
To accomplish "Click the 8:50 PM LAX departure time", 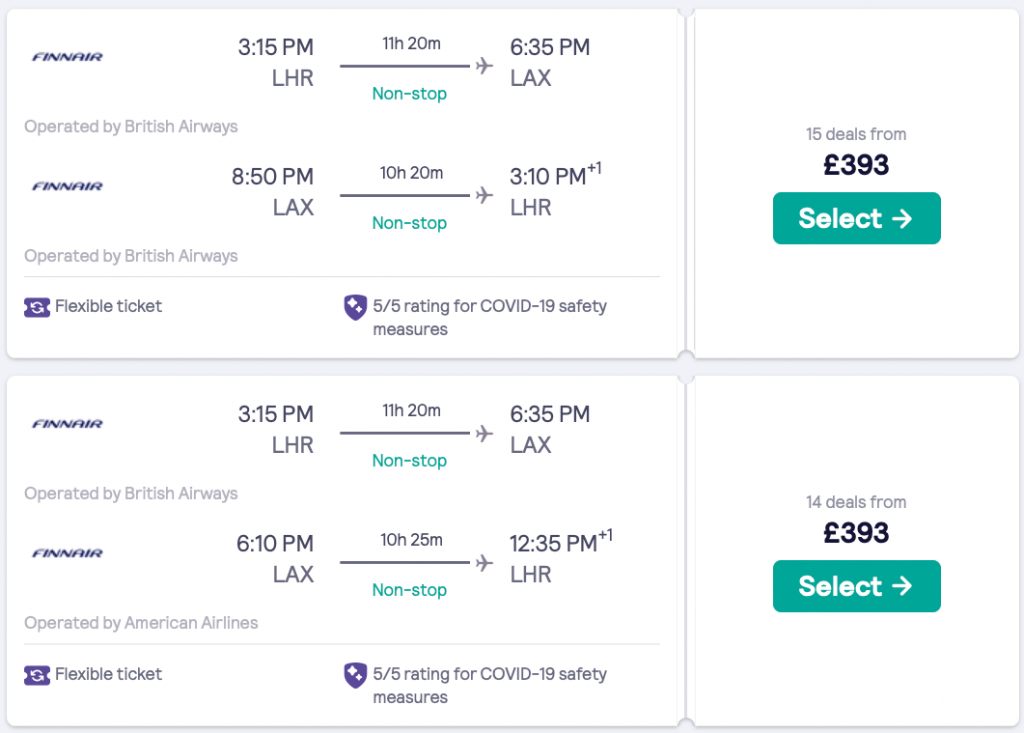I will click(x=272, y=177).
